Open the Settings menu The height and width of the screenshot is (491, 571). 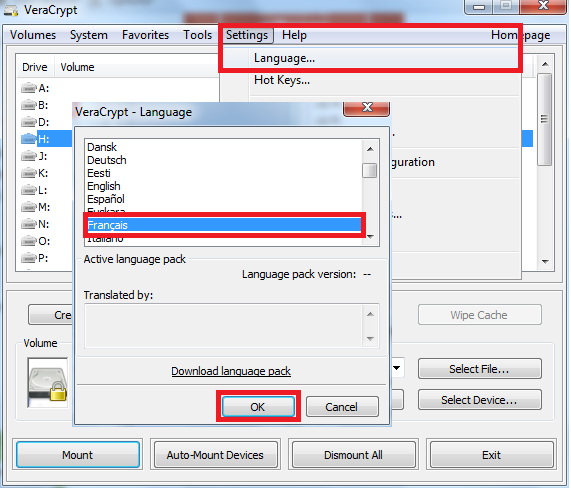click(x=247, y=35)
